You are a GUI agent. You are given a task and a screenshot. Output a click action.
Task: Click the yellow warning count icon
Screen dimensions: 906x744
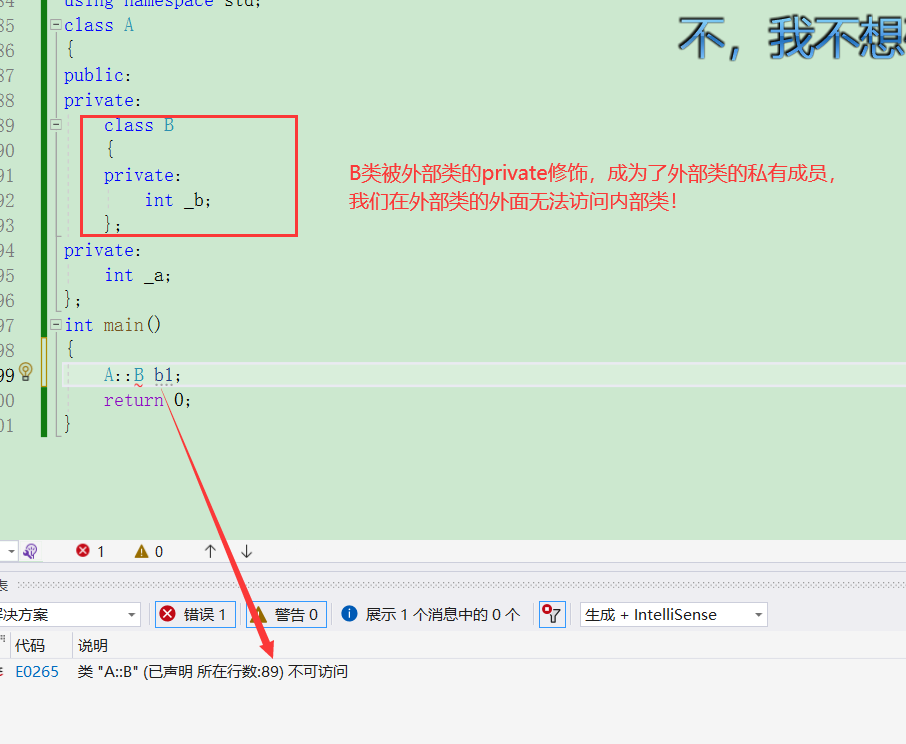[x=139, y=550]
